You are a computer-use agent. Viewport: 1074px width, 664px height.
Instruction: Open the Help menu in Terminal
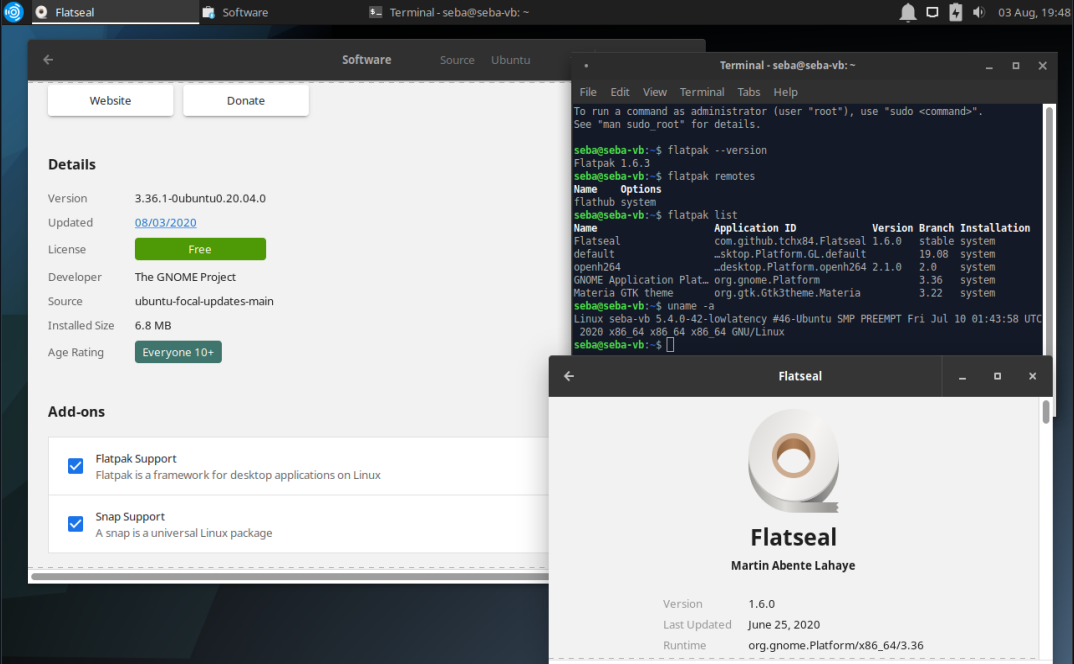point(786,92)
